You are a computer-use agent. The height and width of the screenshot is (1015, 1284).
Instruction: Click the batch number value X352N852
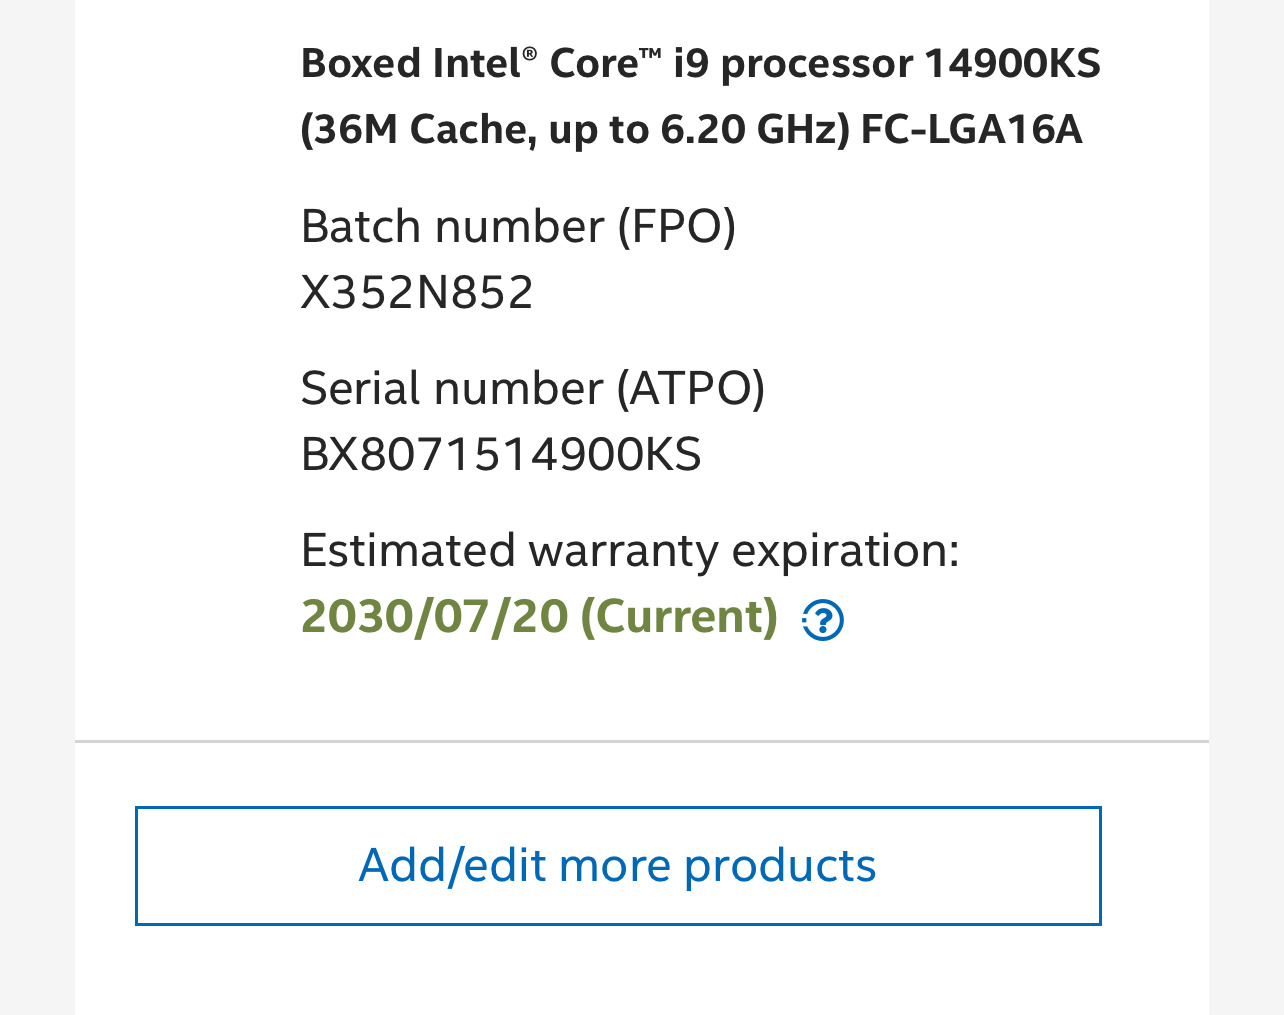(417, 292)
